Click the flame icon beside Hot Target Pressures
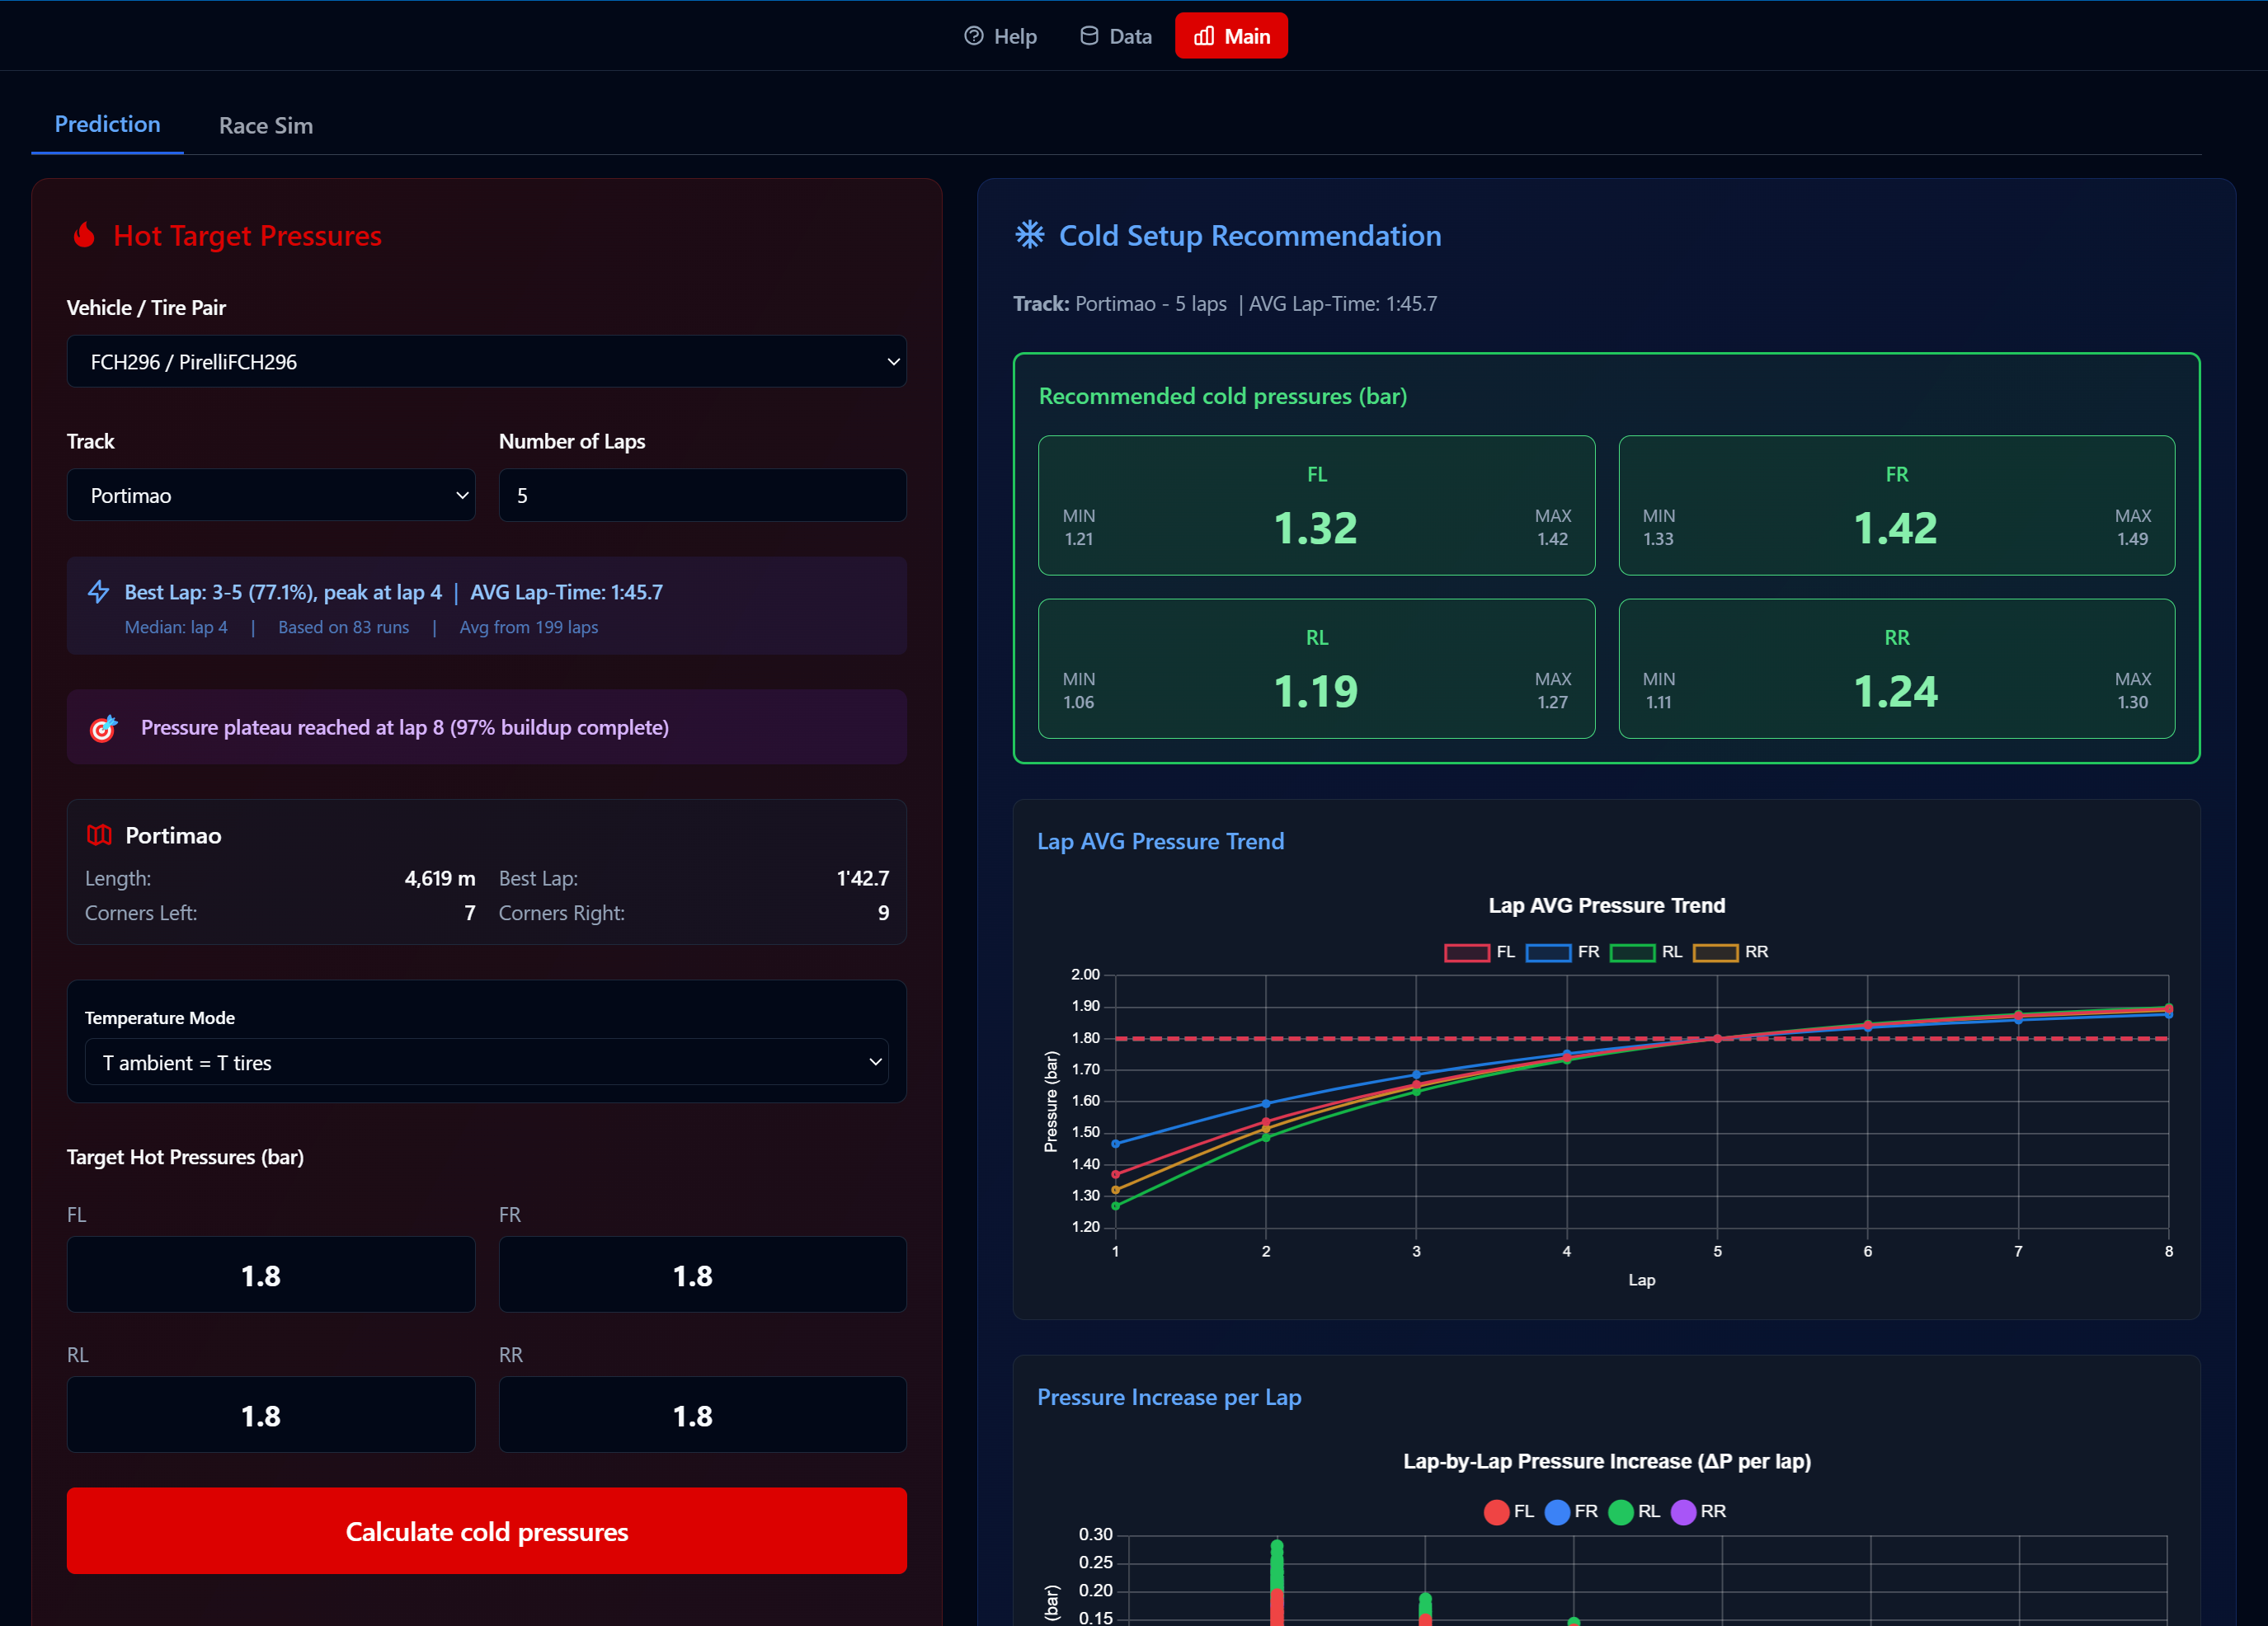 (x=86, y=235)
